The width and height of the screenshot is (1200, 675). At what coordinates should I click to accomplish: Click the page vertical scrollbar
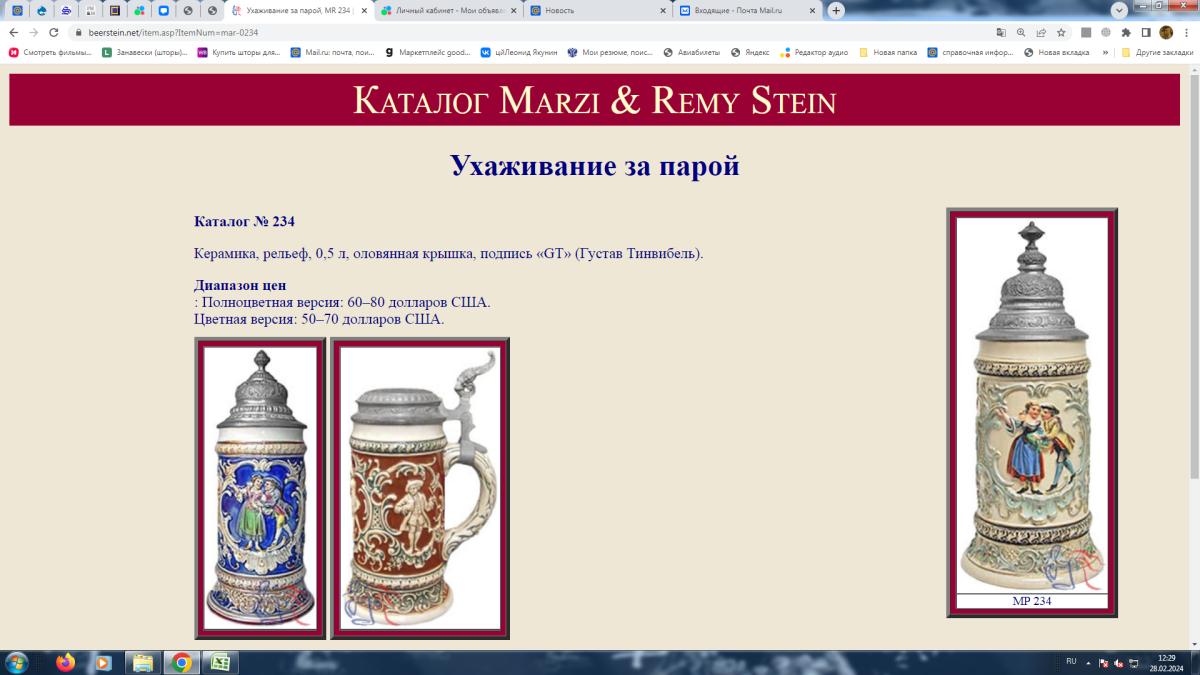(1194, 358)
